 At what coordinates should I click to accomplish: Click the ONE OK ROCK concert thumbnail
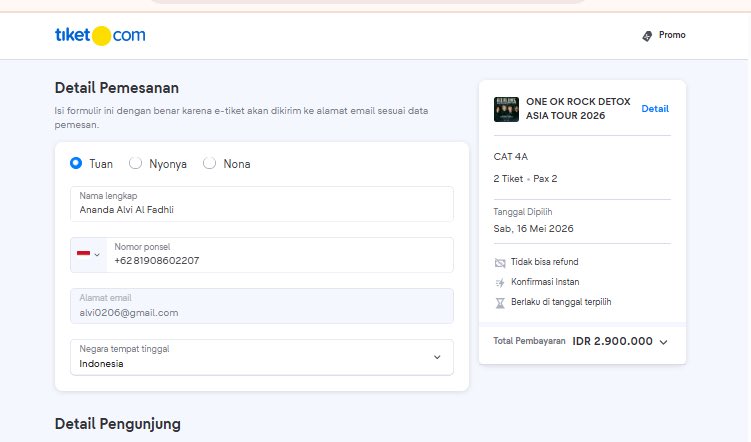click(x=506, y=109)
